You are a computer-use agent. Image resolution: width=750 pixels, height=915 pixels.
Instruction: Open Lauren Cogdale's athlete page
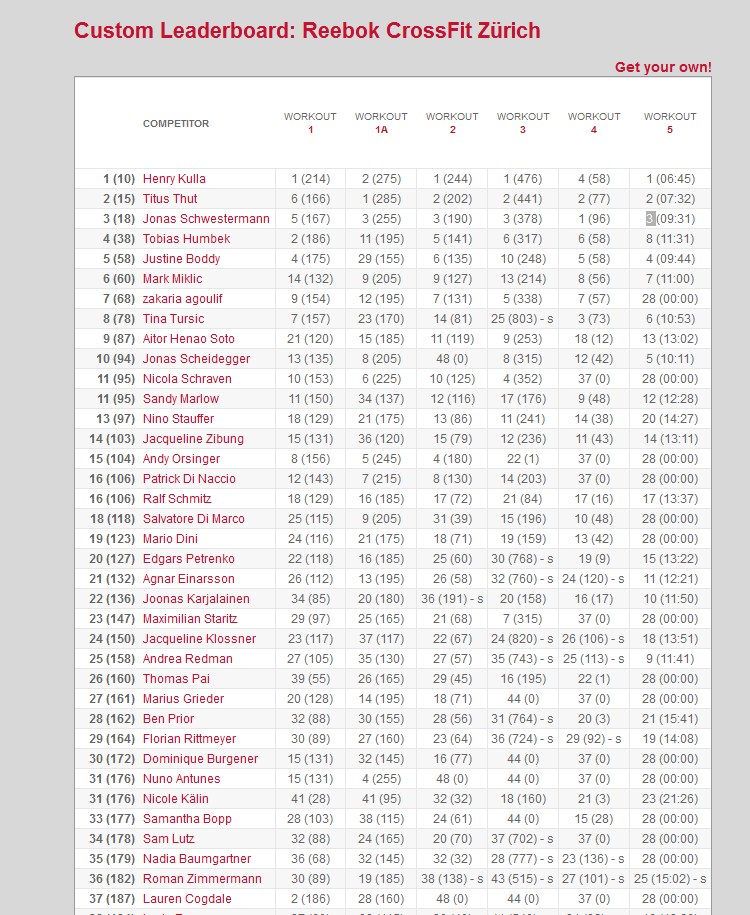(x=187, y=899)
